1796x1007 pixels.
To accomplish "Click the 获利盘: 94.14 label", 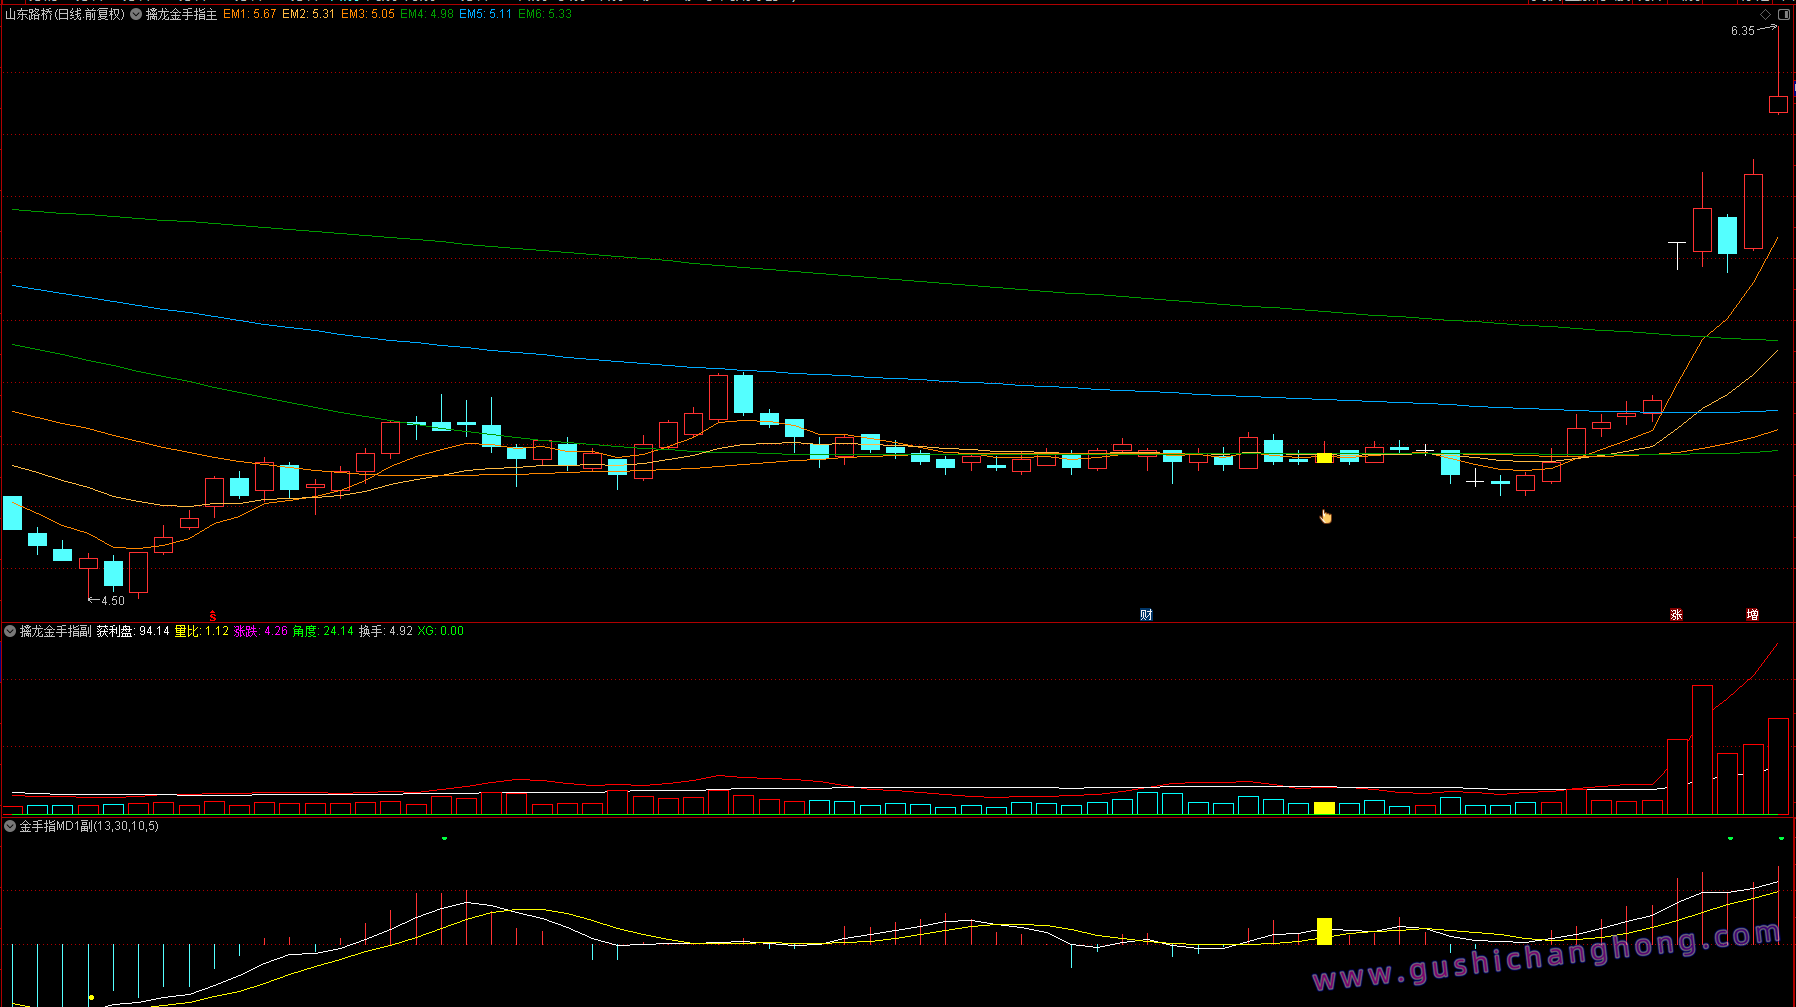I will pyautogui.click(x=133, y=631).
